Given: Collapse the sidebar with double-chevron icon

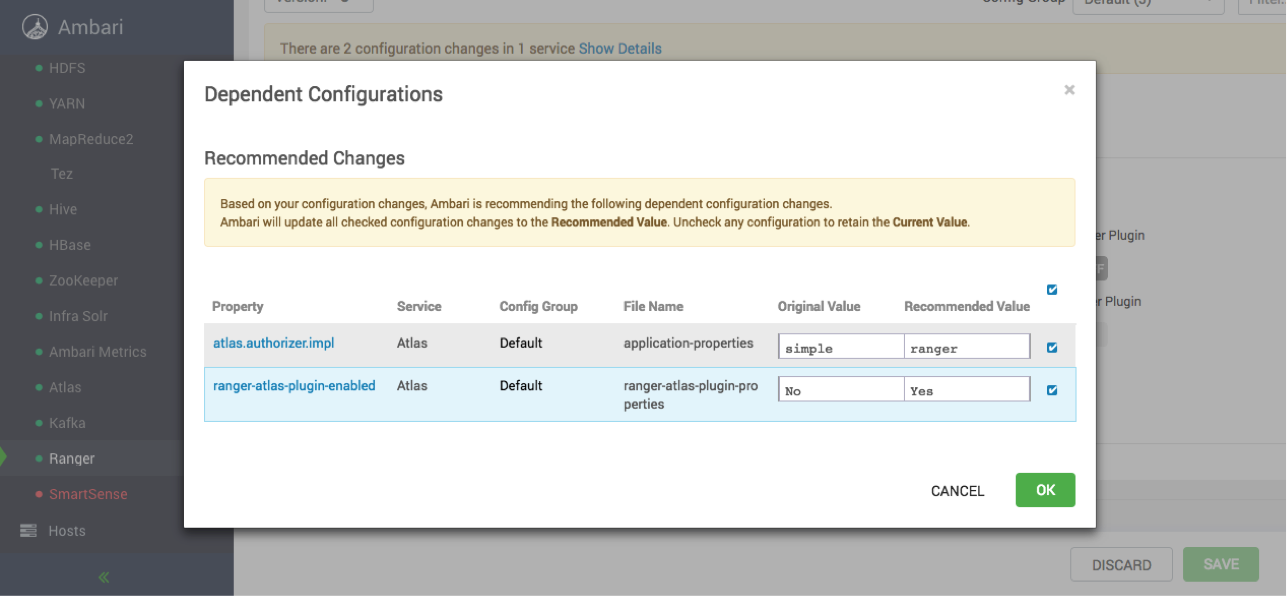Looking at the screenshot, I should pyautogui.click(x=104, y=577).
